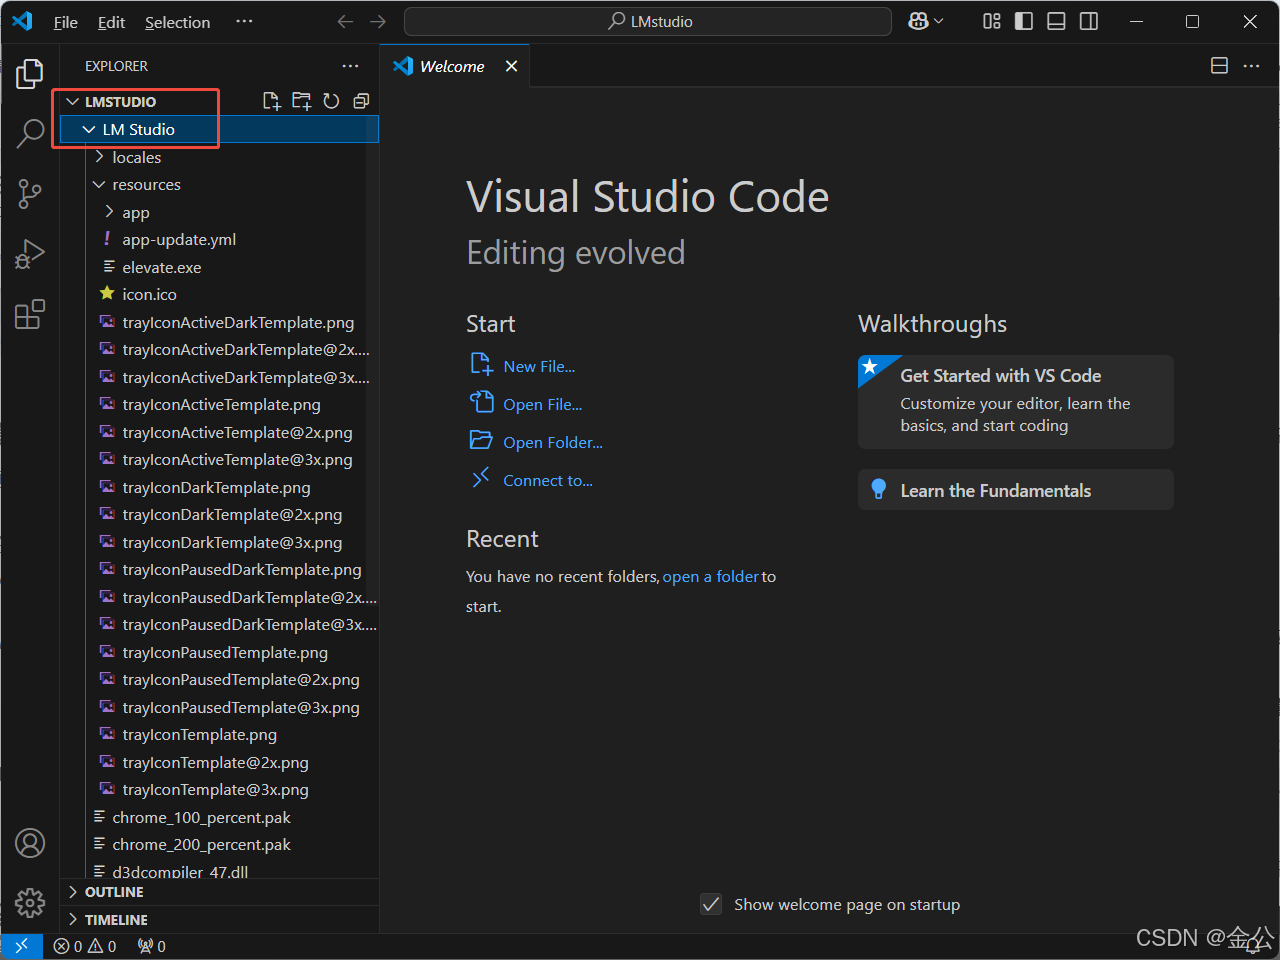Go forward with the navigation arrow
Viewport: 1280px width, 960px height.
coord(377,21)
